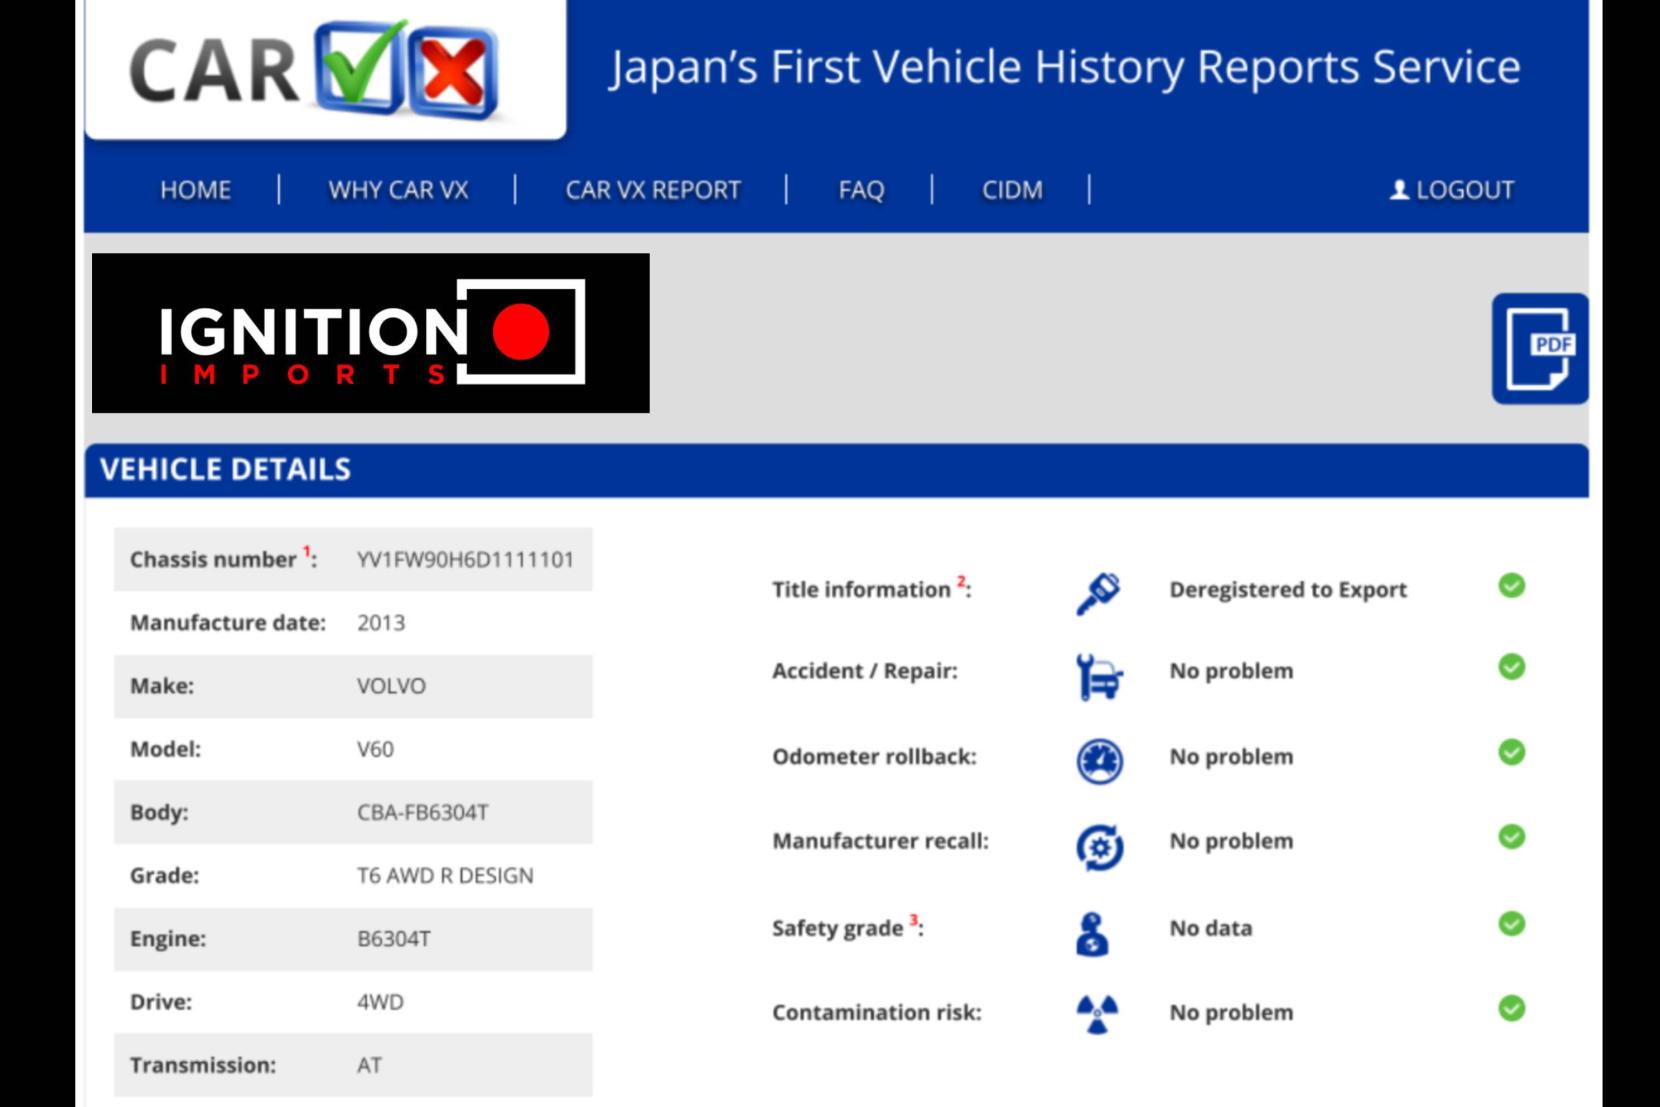The height and width of the screenshot is (1107, 1660).
Task: Click the Manufacture date label
Action: point(228,623)
